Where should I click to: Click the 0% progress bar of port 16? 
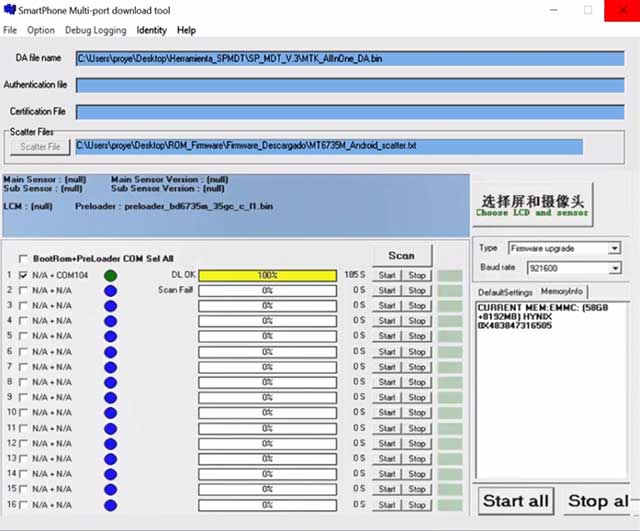tap(268, 505)
